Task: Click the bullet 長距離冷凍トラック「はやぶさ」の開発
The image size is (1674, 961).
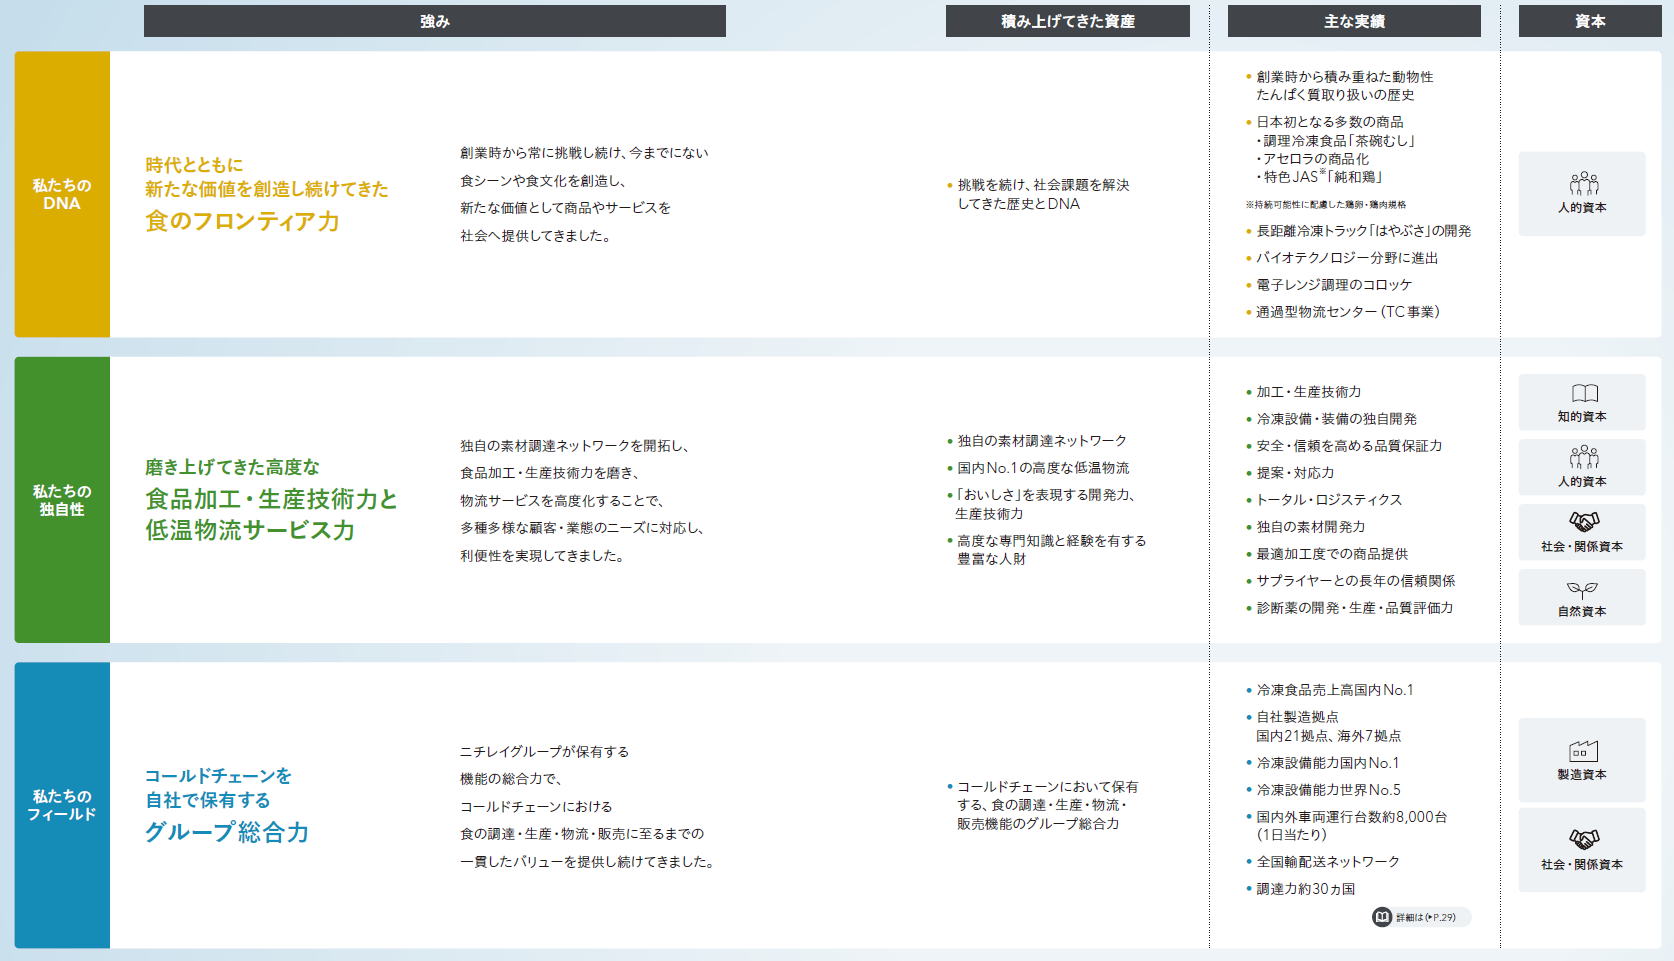Action: tap(1358, 231)
